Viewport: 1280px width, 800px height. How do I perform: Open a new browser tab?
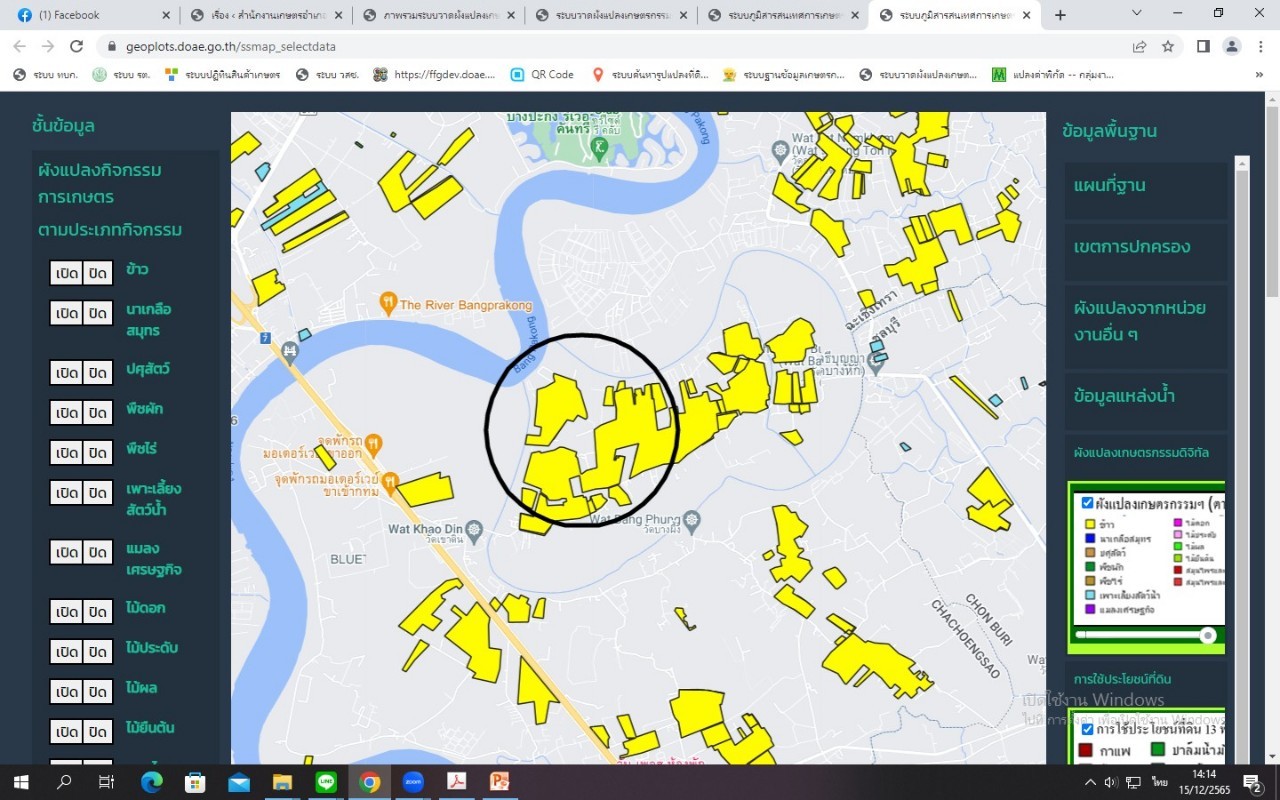coord(1060,15)
